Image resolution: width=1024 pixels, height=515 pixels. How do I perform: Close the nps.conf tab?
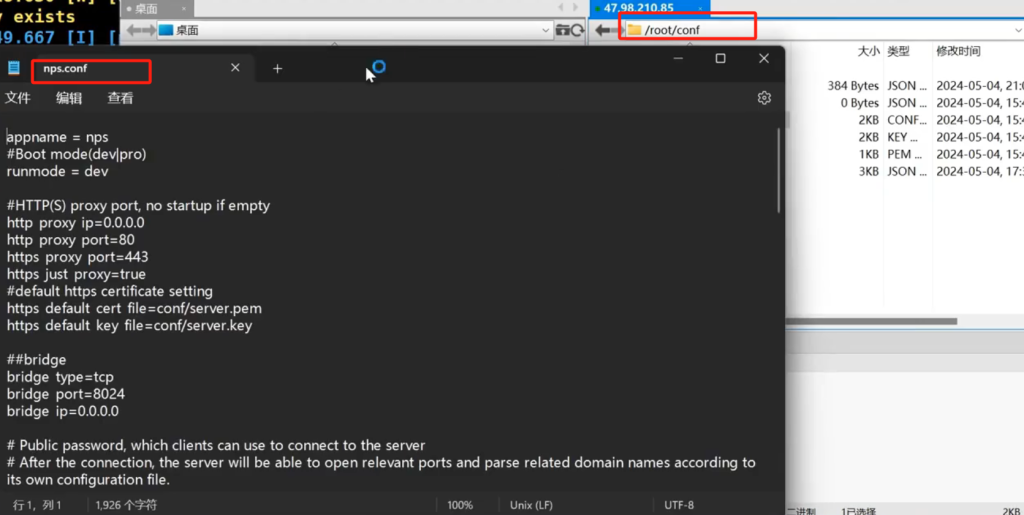(x=235, y=68)
